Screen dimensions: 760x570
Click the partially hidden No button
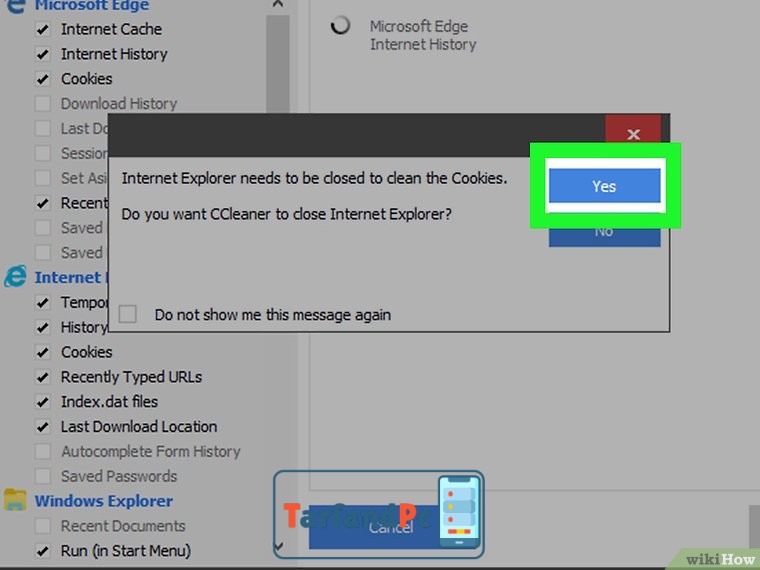point(604,237)
